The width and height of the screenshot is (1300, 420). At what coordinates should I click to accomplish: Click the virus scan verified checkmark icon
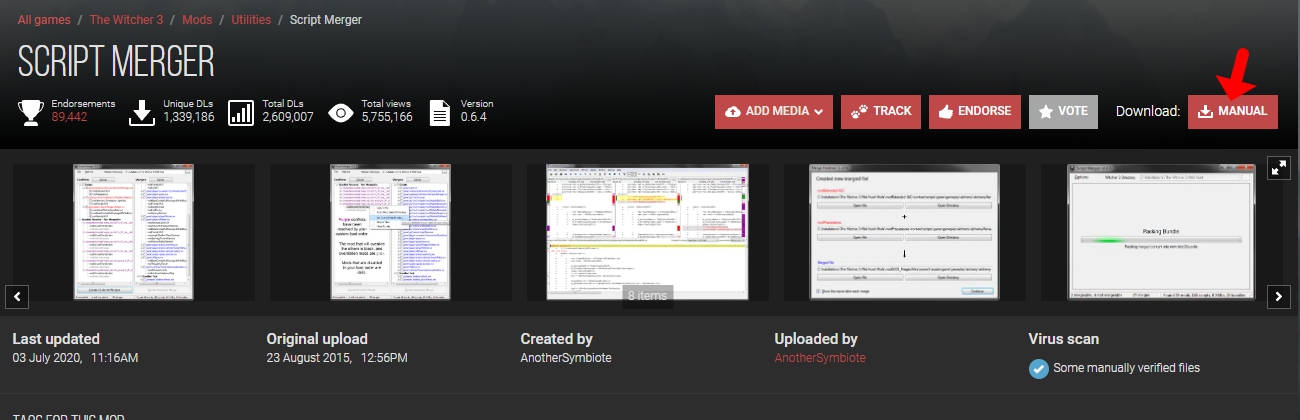point(1039,368)
